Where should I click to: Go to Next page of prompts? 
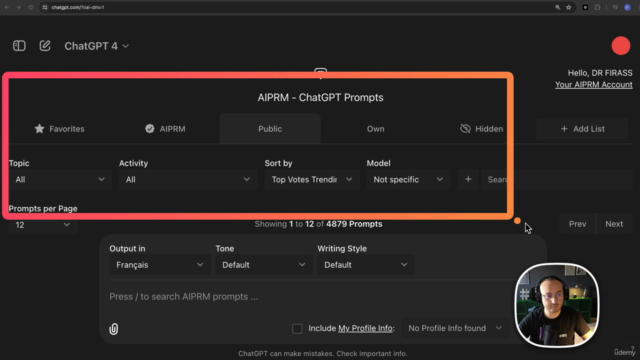tap(614, 224)
